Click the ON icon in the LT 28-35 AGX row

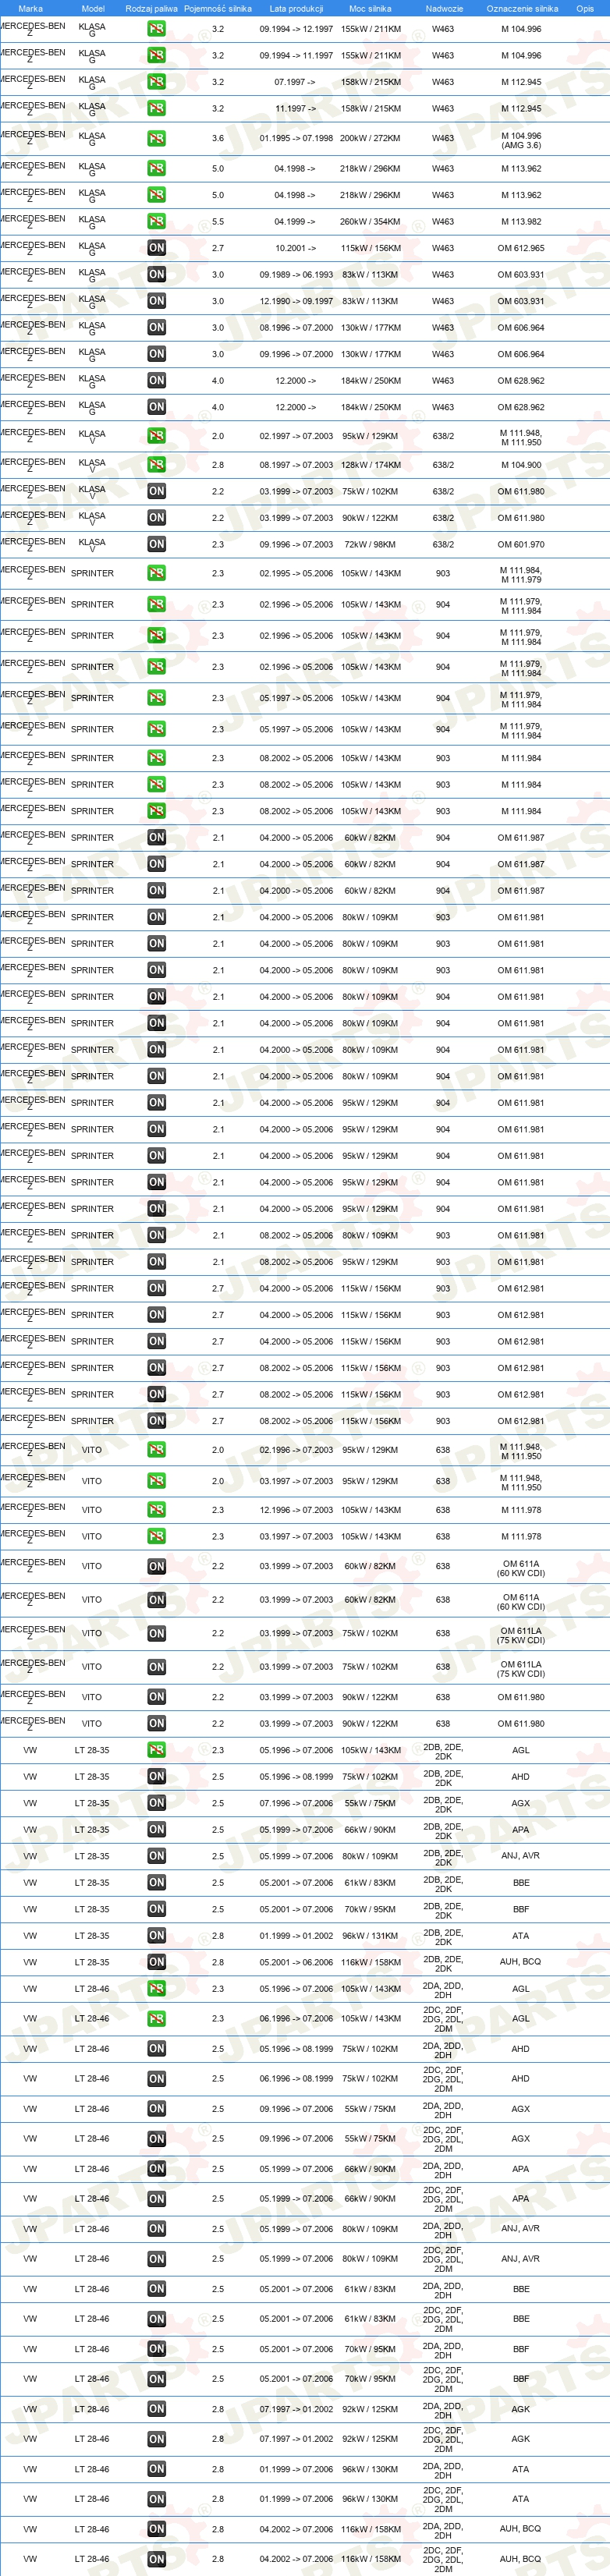[x=156, y=1803]
